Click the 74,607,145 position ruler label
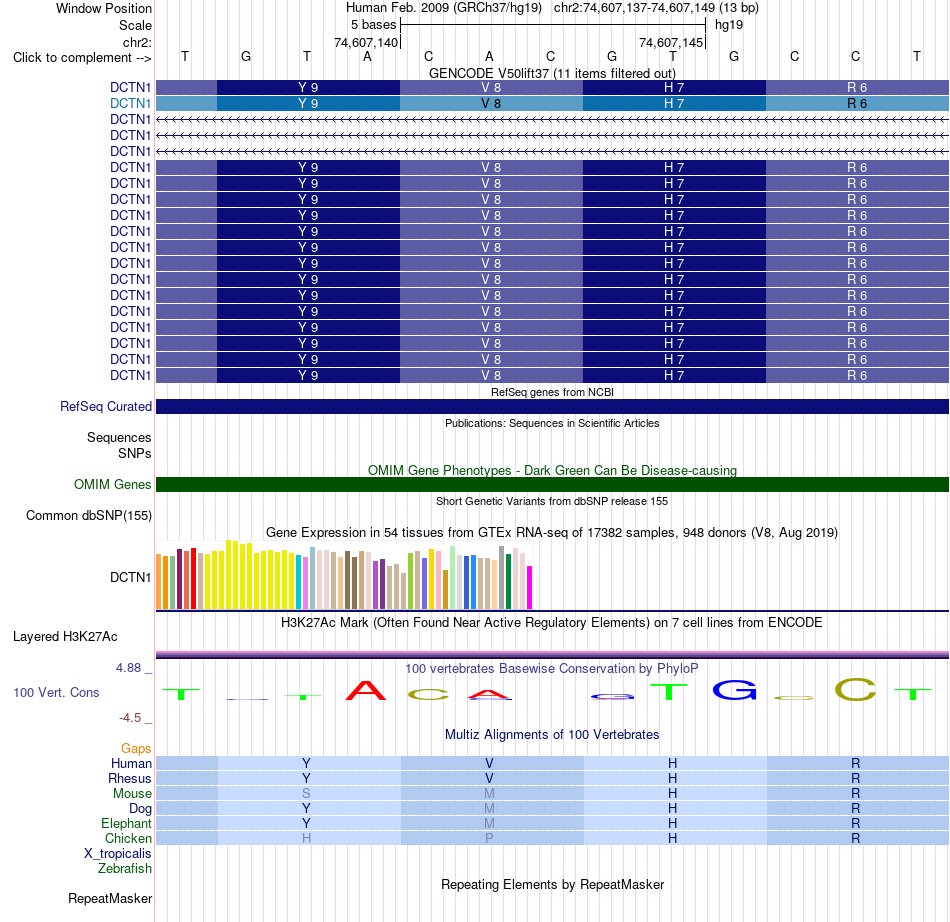This screenshot has width=950, height=922. click(671, 42)
